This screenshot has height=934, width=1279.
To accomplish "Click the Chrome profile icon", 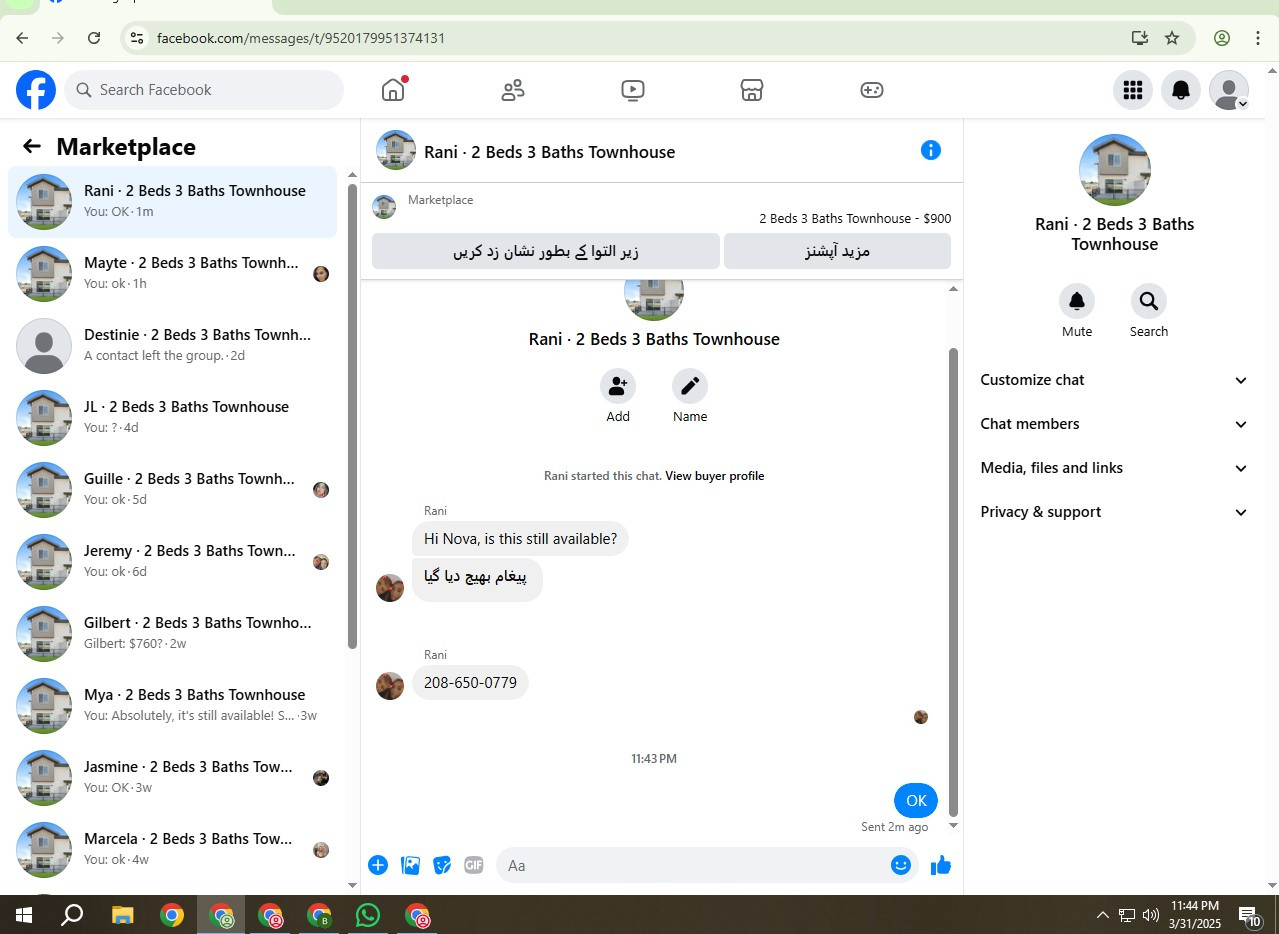I will click(x=1222, y=38).
